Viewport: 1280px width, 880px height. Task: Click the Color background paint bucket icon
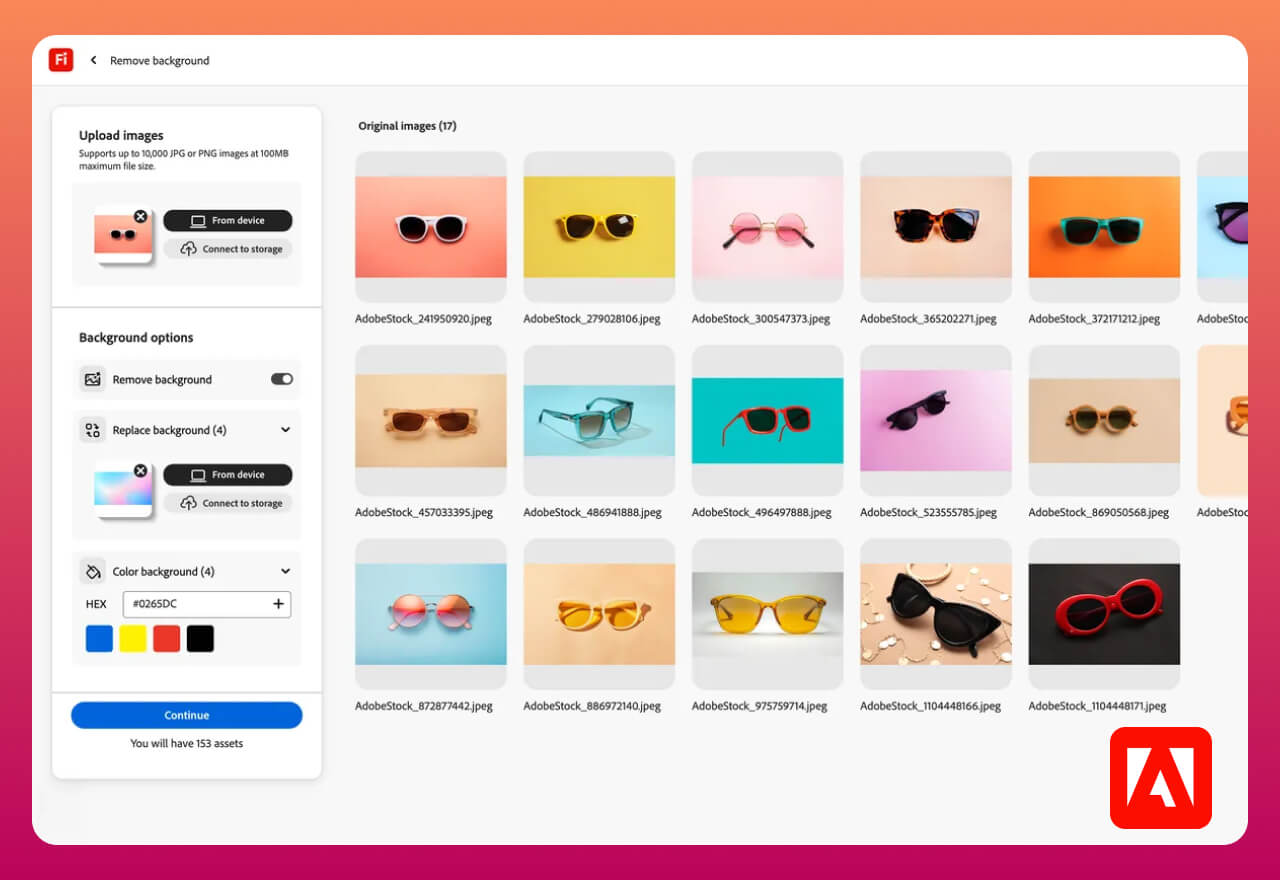(x=93, y=572)
